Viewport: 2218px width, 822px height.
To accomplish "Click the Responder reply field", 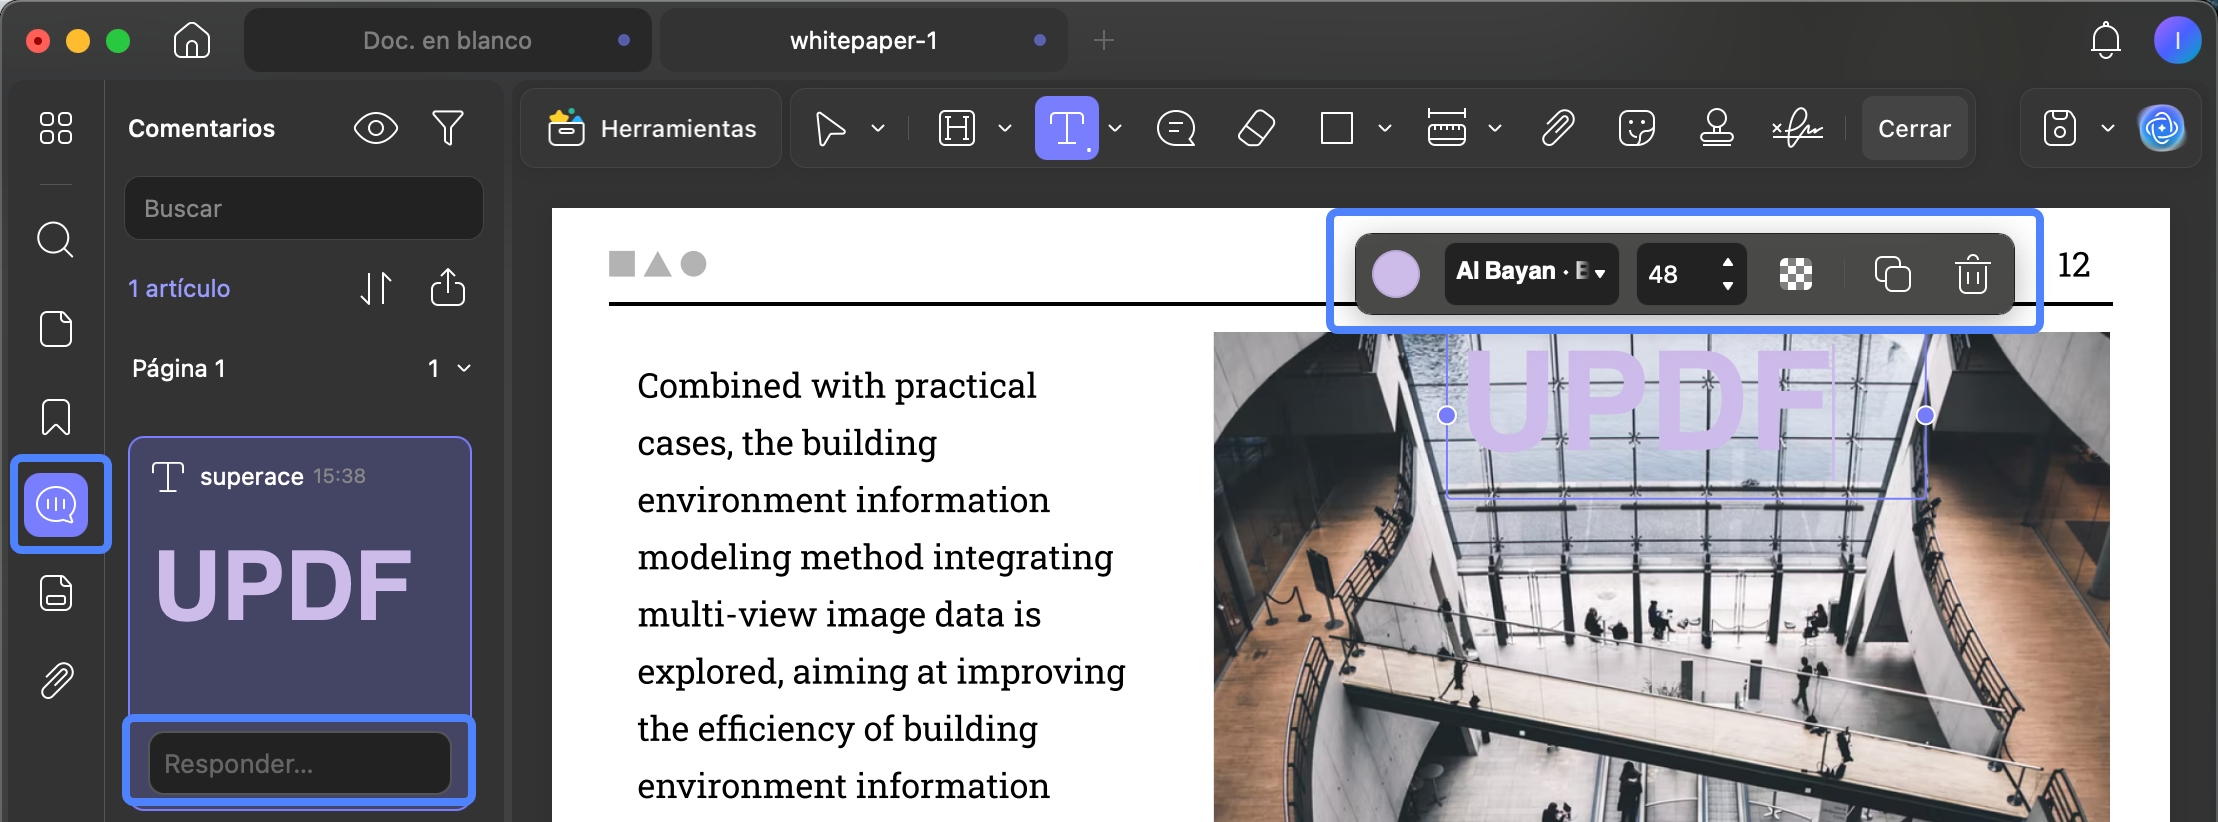I will tap(299, 763).
